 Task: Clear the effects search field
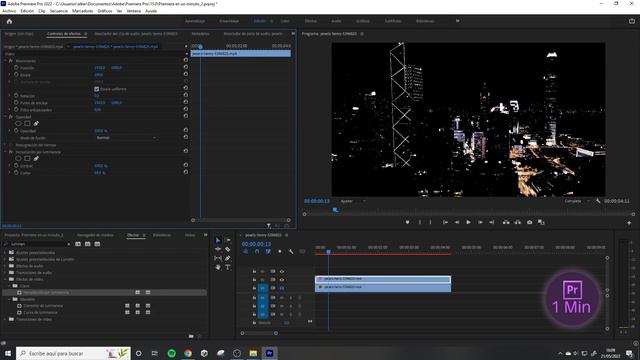click(x=68, y=244)
